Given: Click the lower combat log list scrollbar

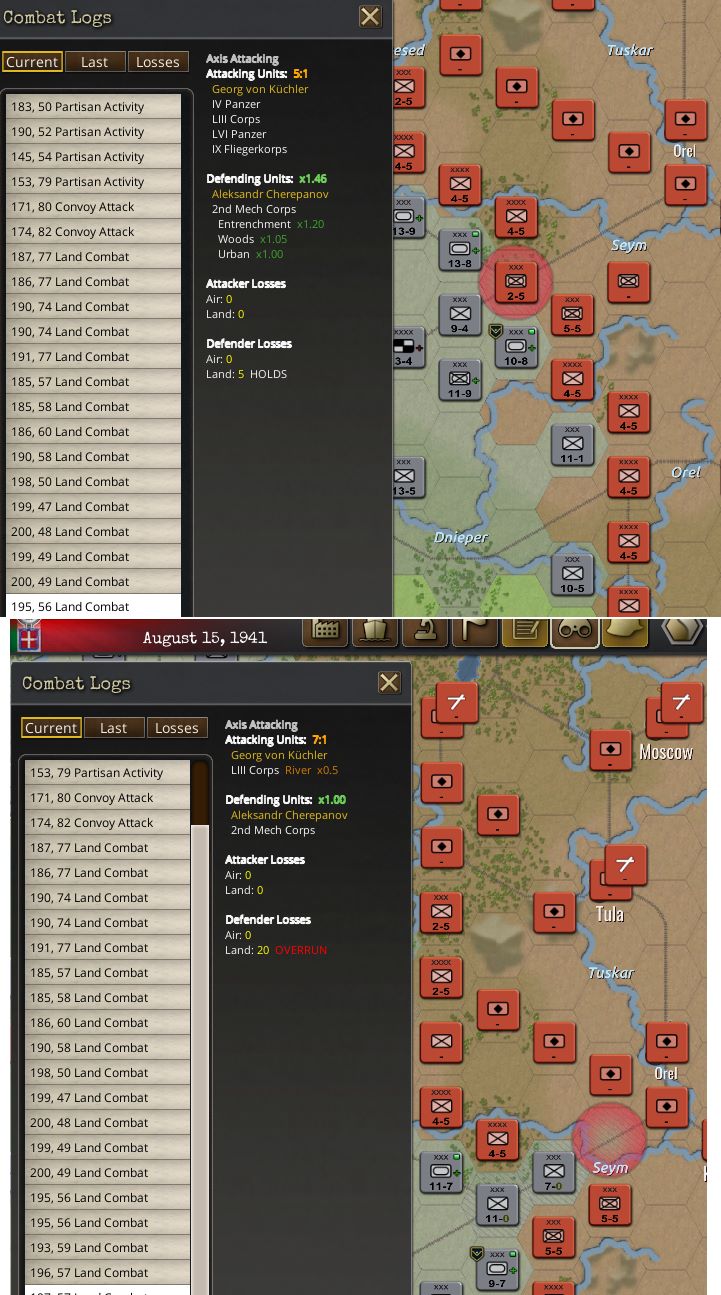Looking at the screenshot, I should 199,1030.
